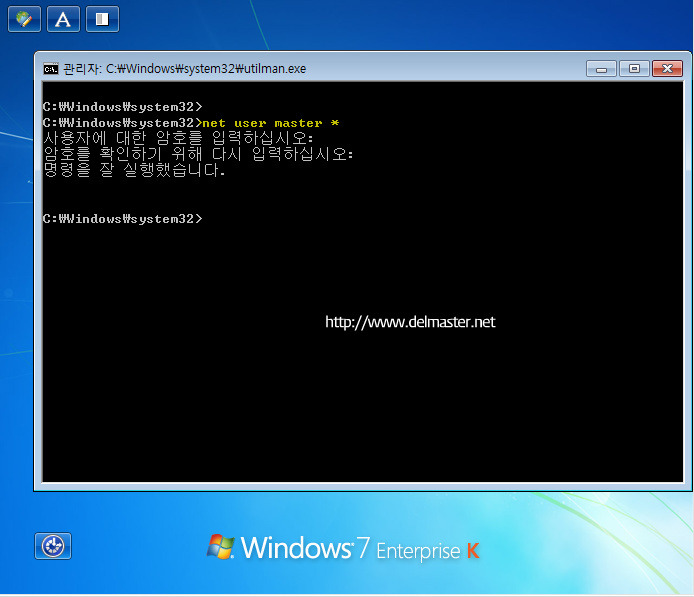694x597 pixels.
Task: Open the Ease of Access button
Action: [53, 546]
